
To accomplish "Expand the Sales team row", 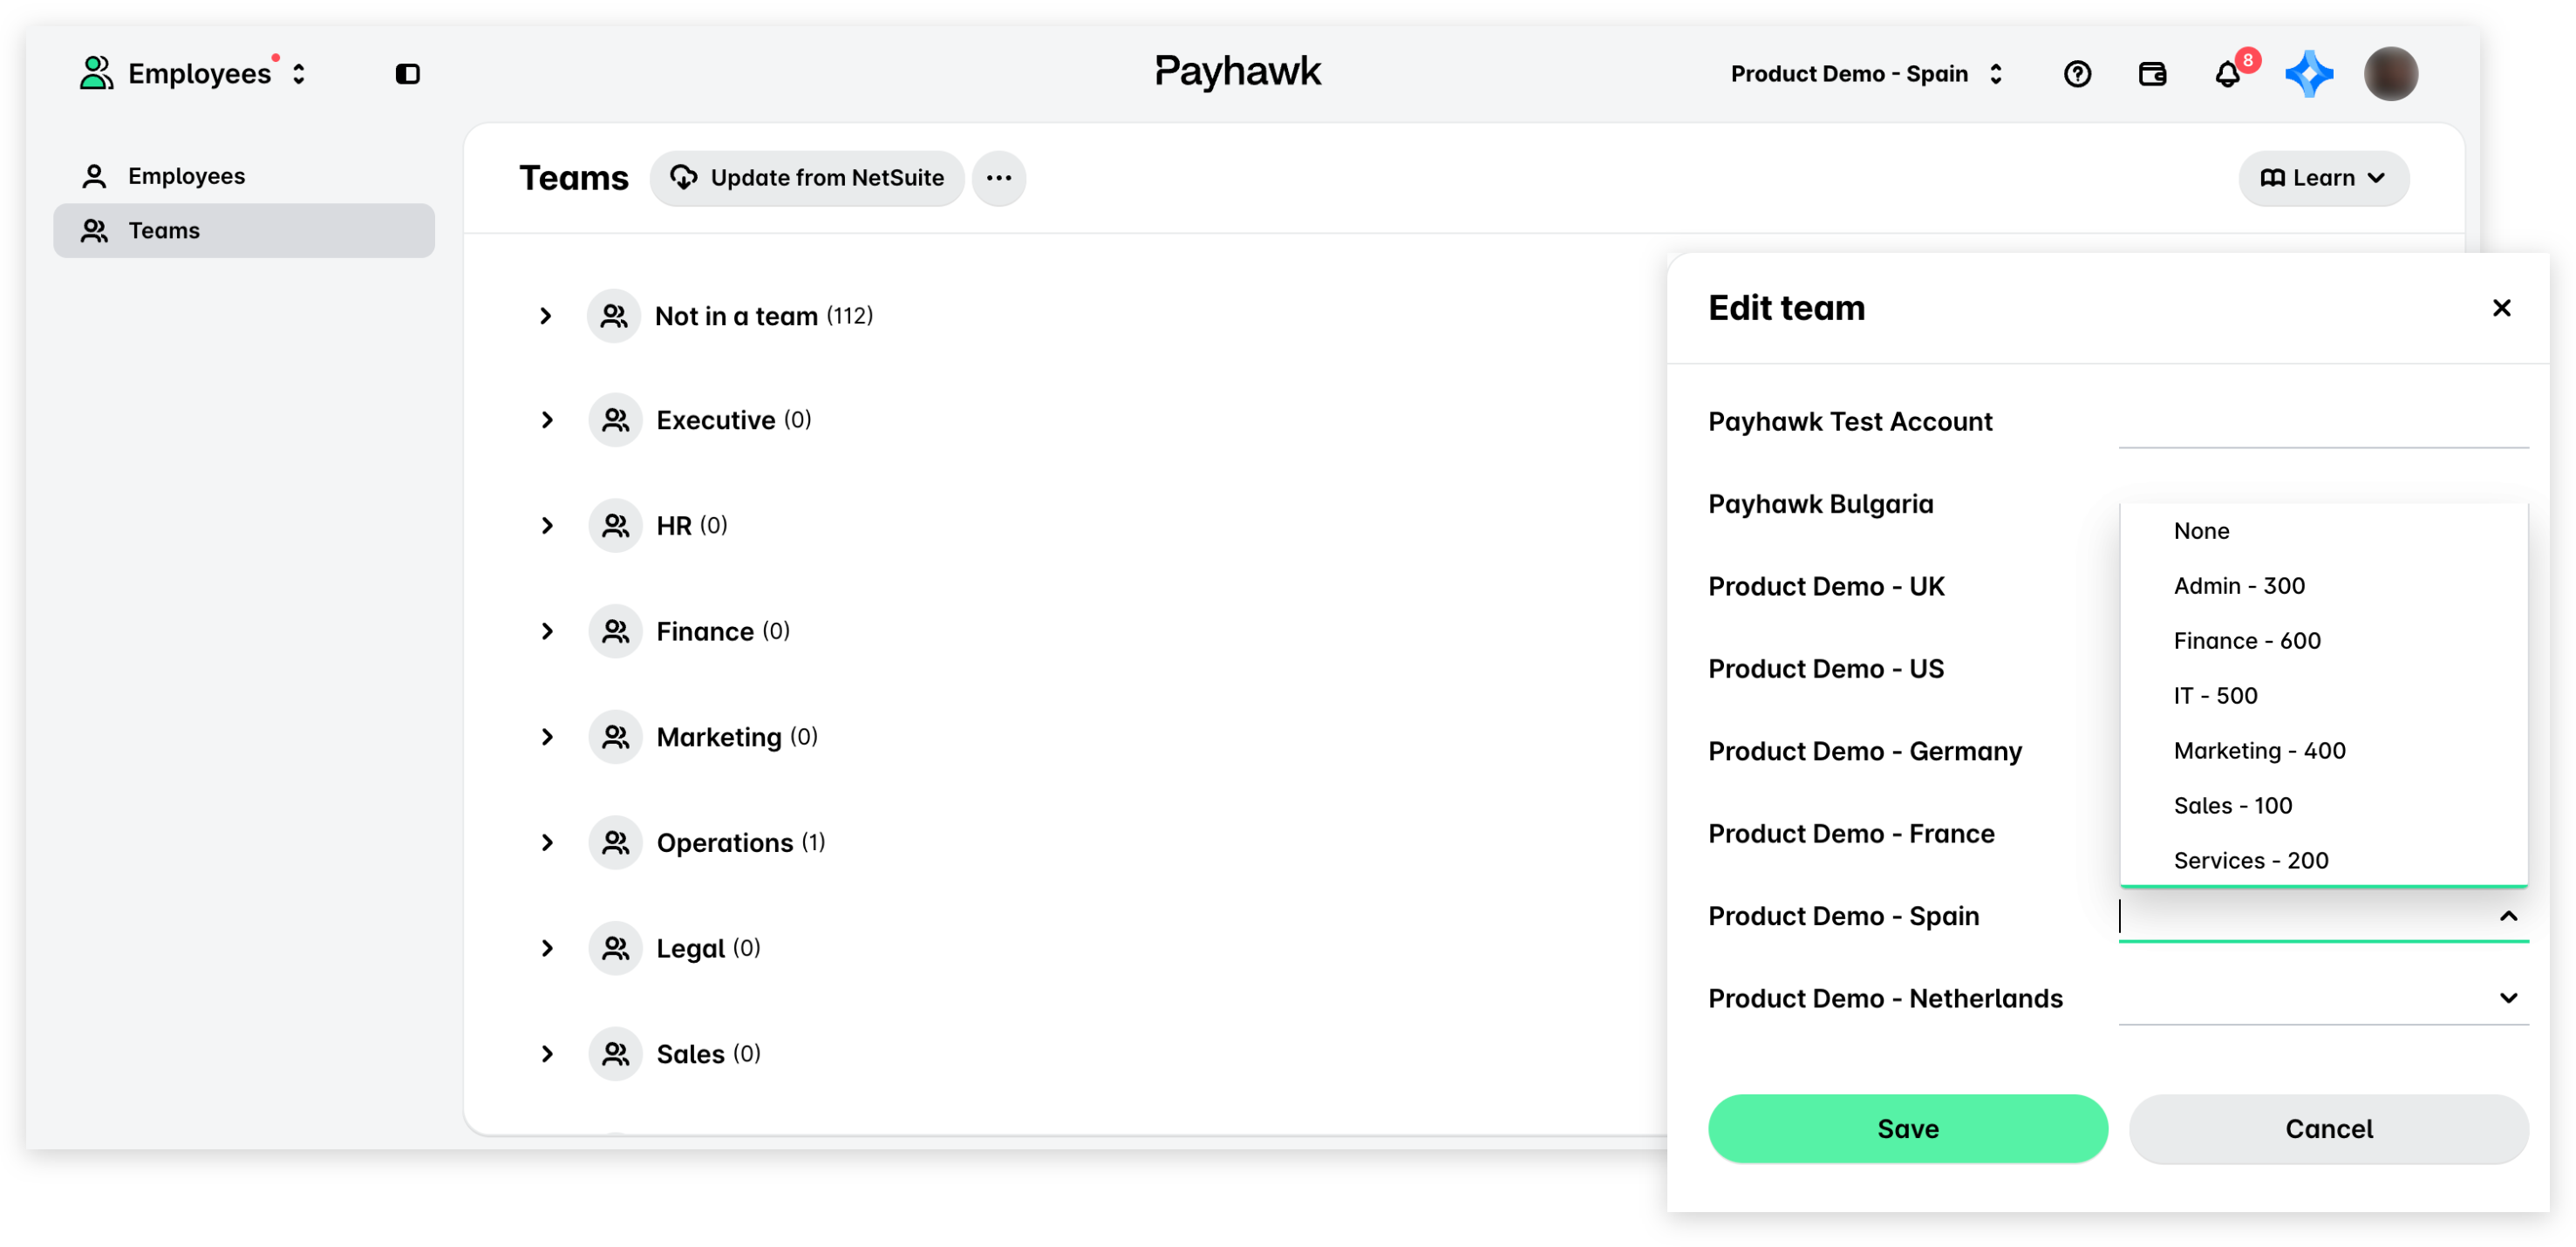I will click(547, 1054).
